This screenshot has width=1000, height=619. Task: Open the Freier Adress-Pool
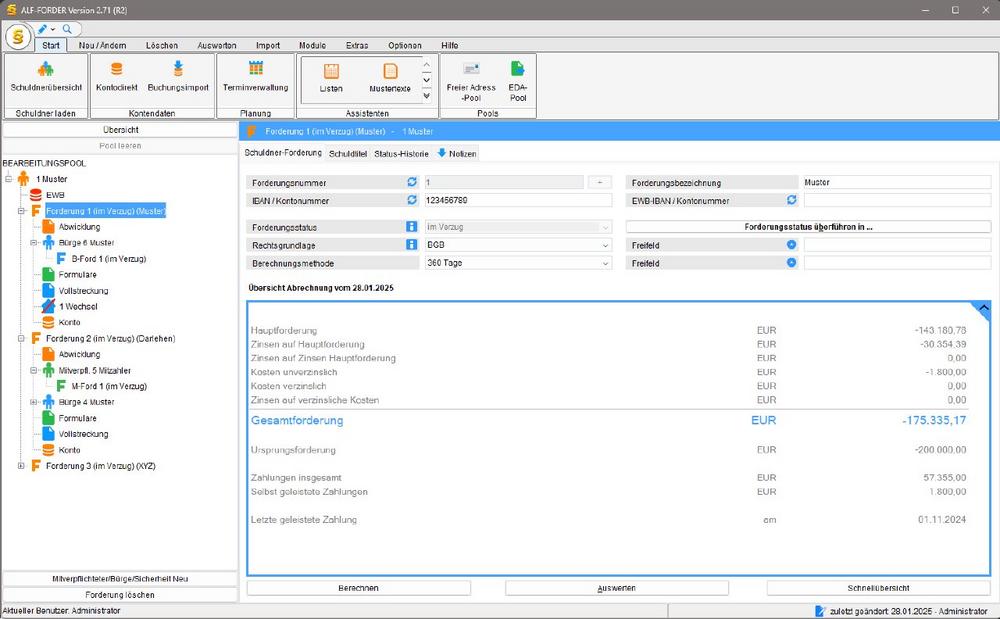(x=471, y=77)
